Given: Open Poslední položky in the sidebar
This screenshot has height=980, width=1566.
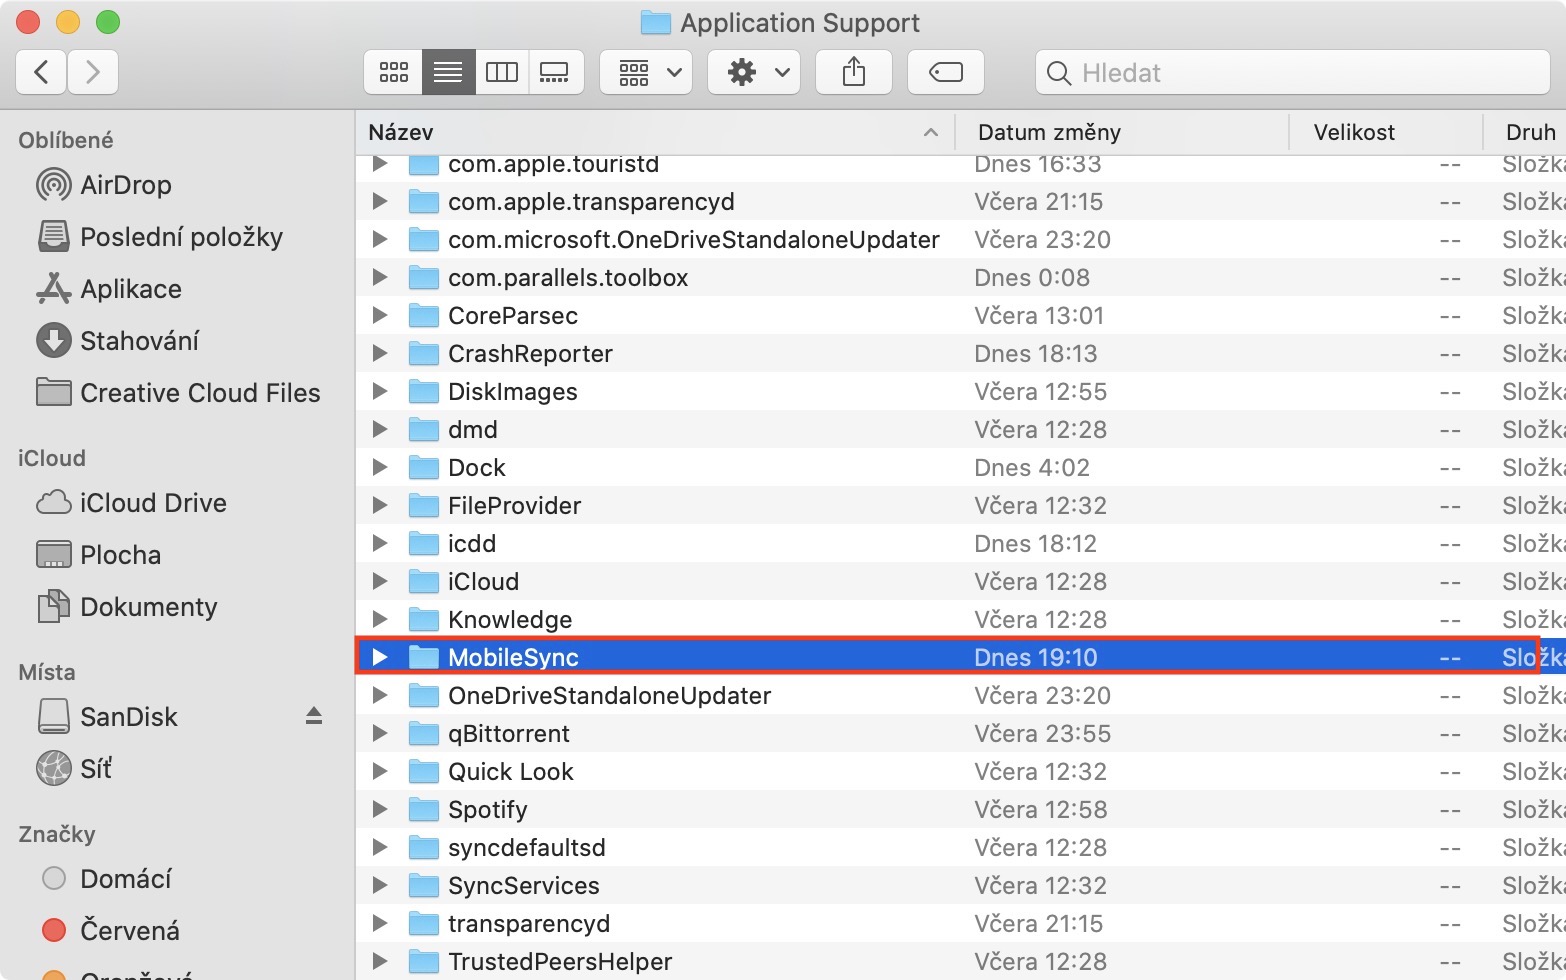Looking at the screenshot, I should 160,237.
